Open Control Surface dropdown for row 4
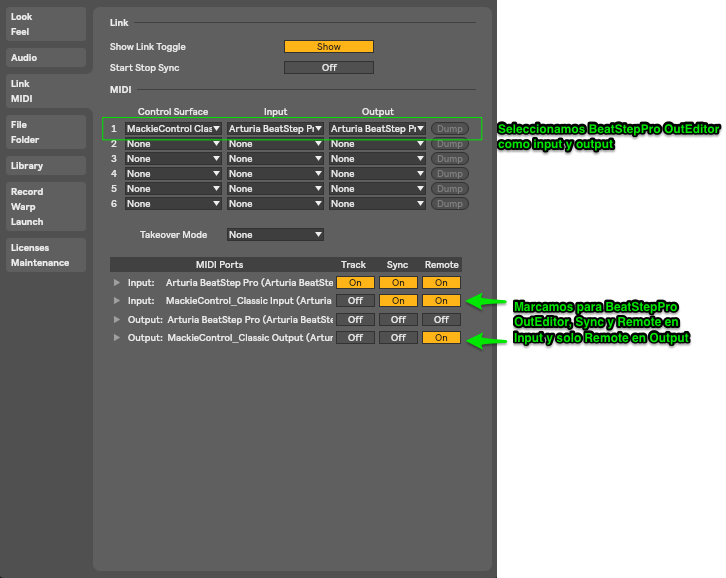The image size is (726, 578). [173, 174]
